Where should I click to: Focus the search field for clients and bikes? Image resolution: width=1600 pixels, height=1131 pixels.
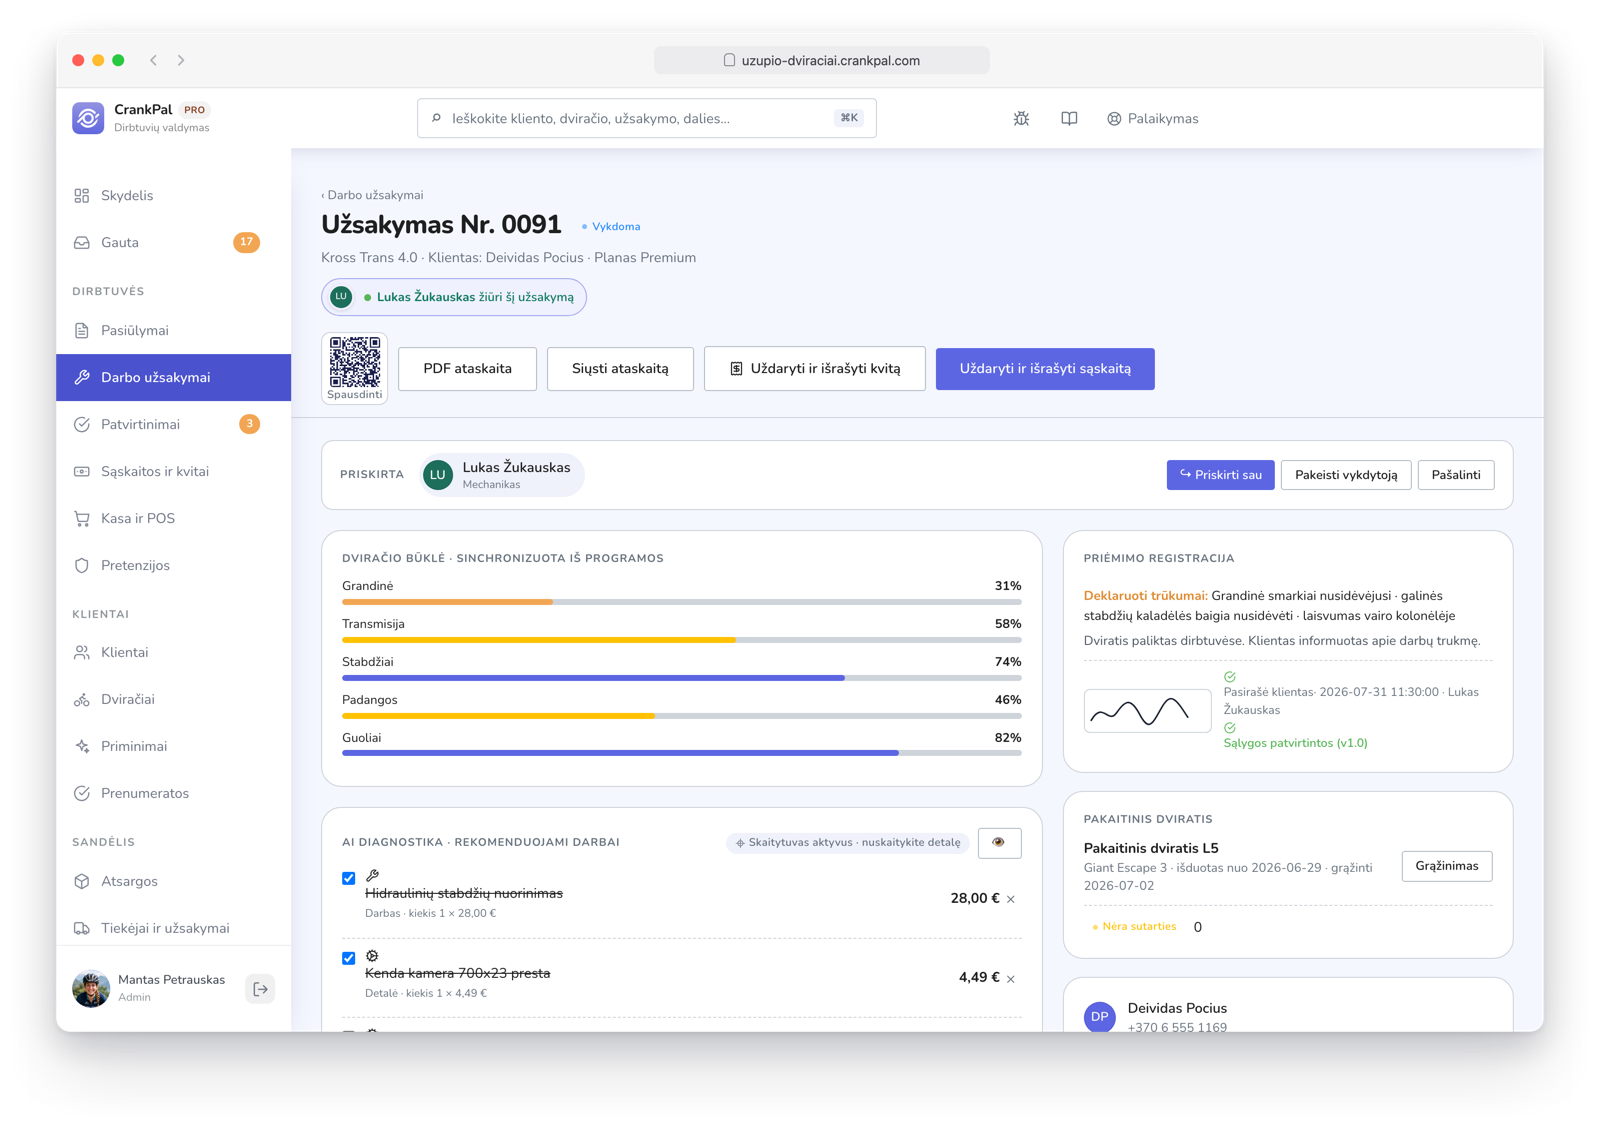tap(646, 118)
